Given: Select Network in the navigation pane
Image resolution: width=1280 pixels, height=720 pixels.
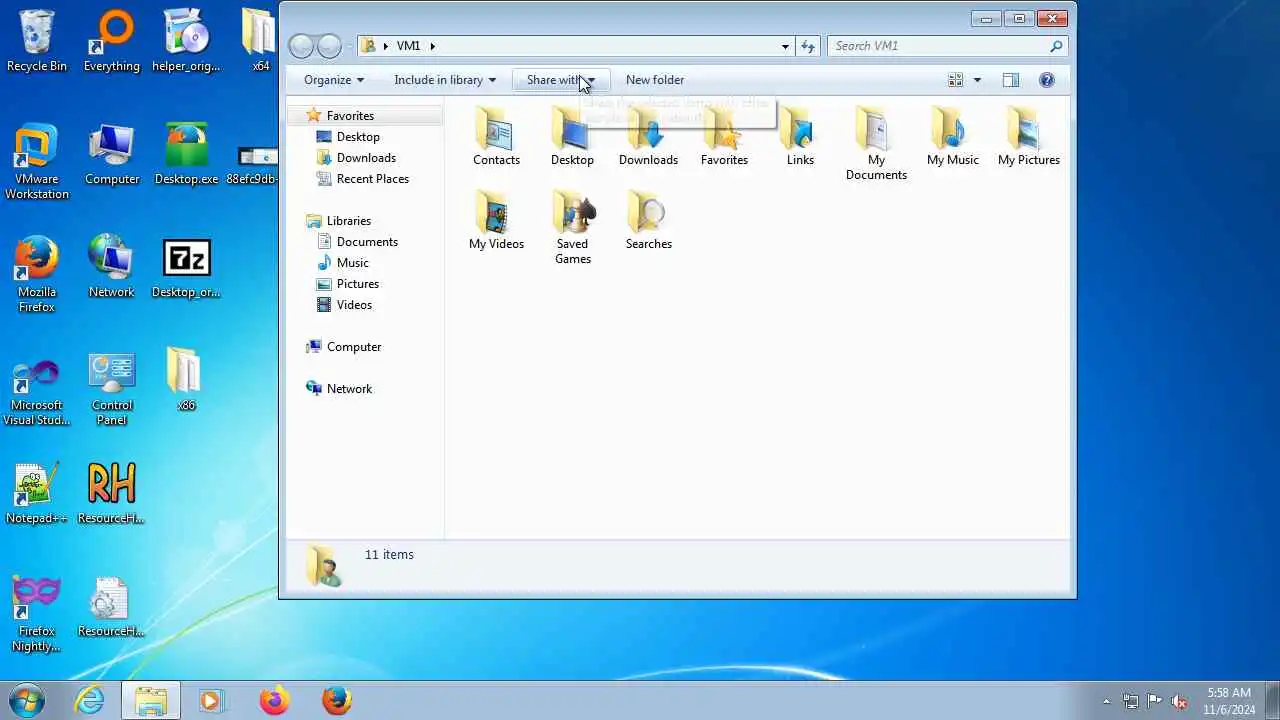Looking at the screenshot, I should click(x=349, y=389).
